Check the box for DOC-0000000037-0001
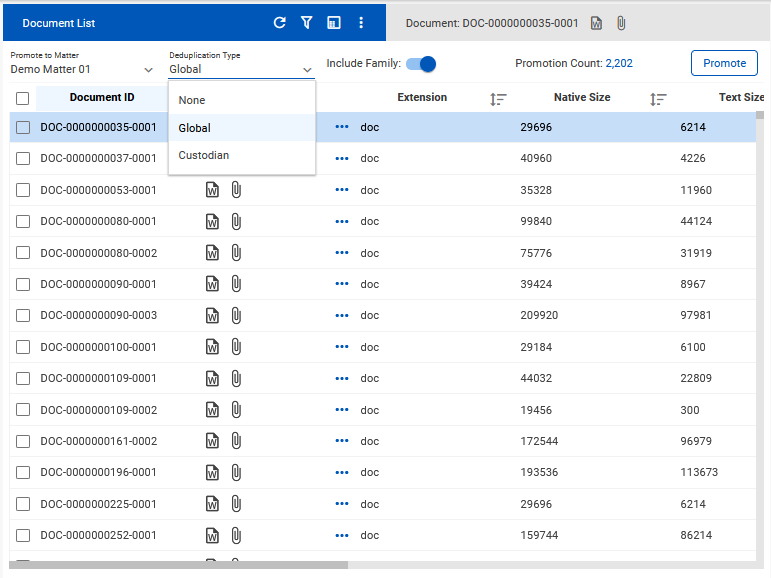Viewport: 771px width, 578px height. pyautogui.click(x=23, y=158)
